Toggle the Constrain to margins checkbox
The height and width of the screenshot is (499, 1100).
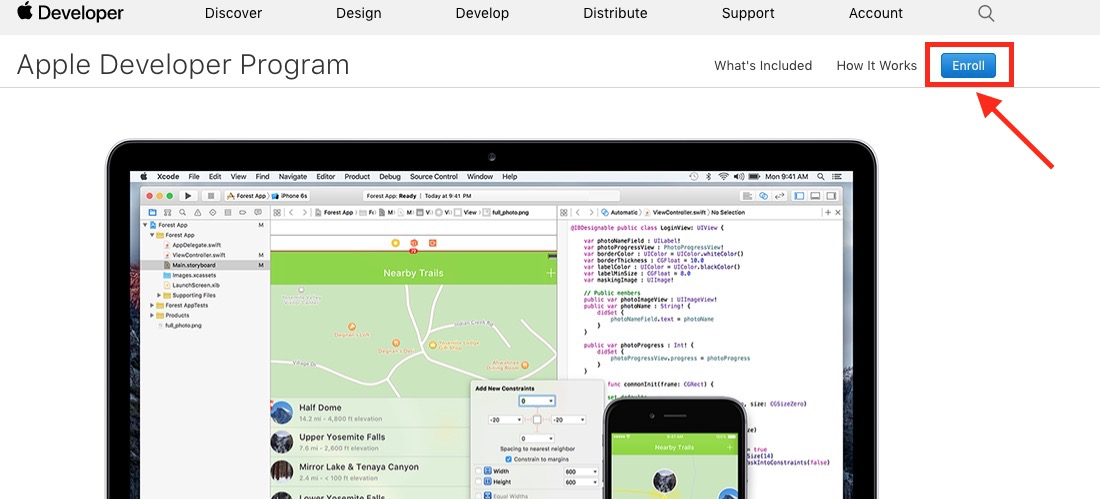(x=509, y=459)
